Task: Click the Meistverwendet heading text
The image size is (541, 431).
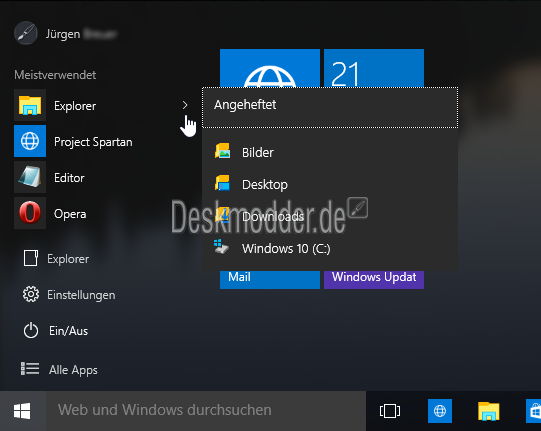Action: point(55,75)
